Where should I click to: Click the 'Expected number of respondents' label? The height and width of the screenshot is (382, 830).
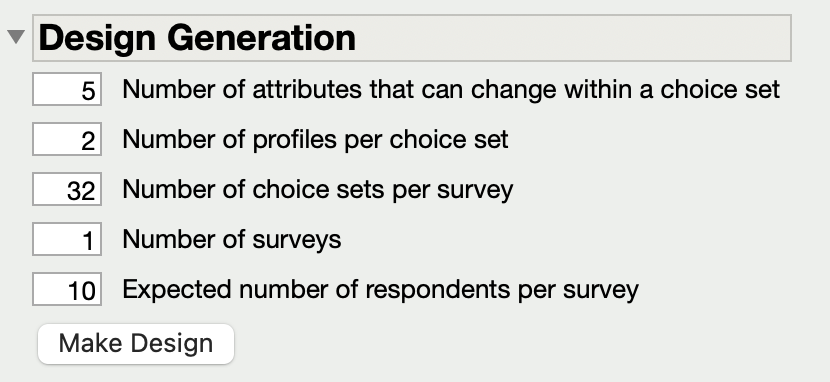pyautogui.click(x=381, y=289)
